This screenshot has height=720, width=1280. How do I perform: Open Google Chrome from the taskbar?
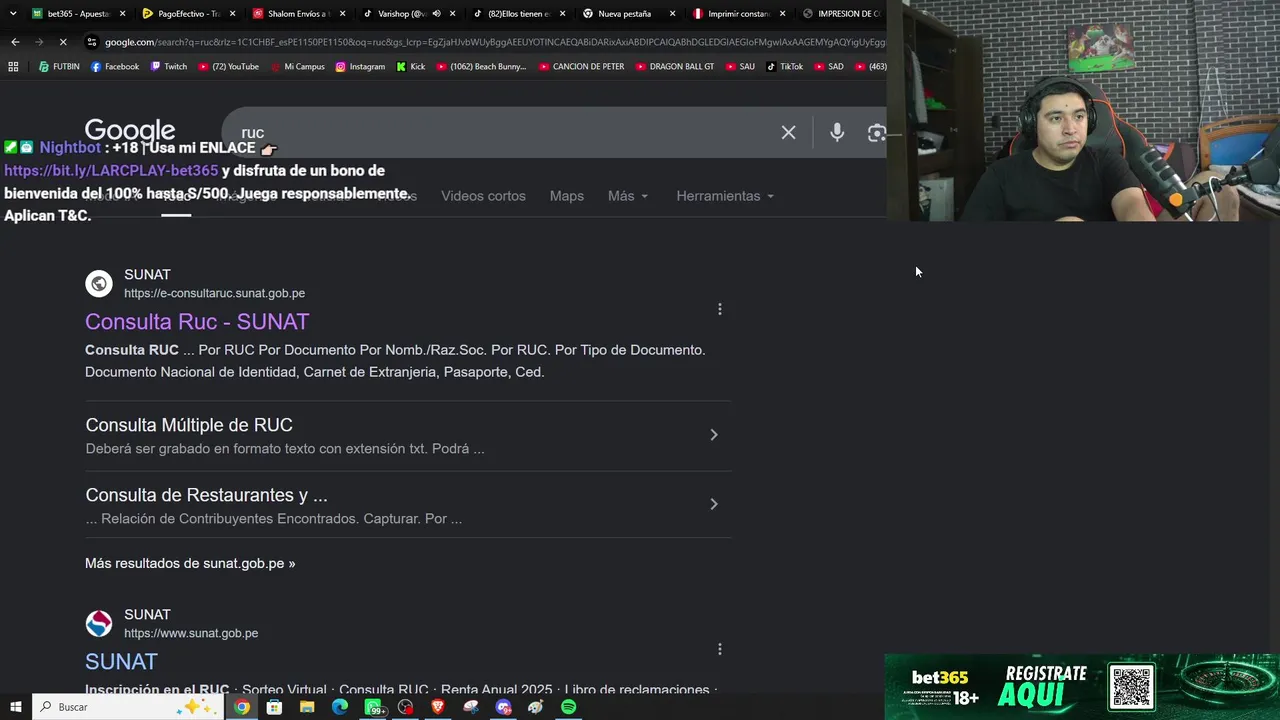[x=242, y=707]
